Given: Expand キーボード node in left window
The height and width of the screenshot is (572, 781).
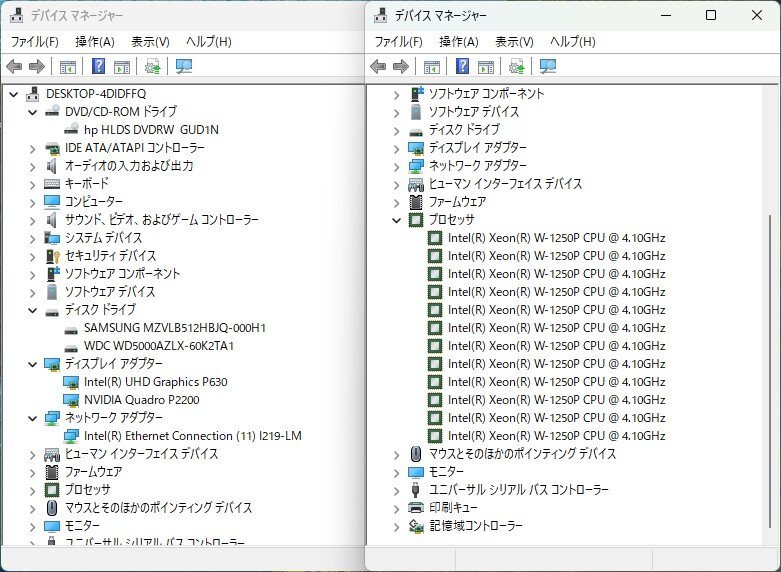Looking at the screenshot, I should point(32,184).
